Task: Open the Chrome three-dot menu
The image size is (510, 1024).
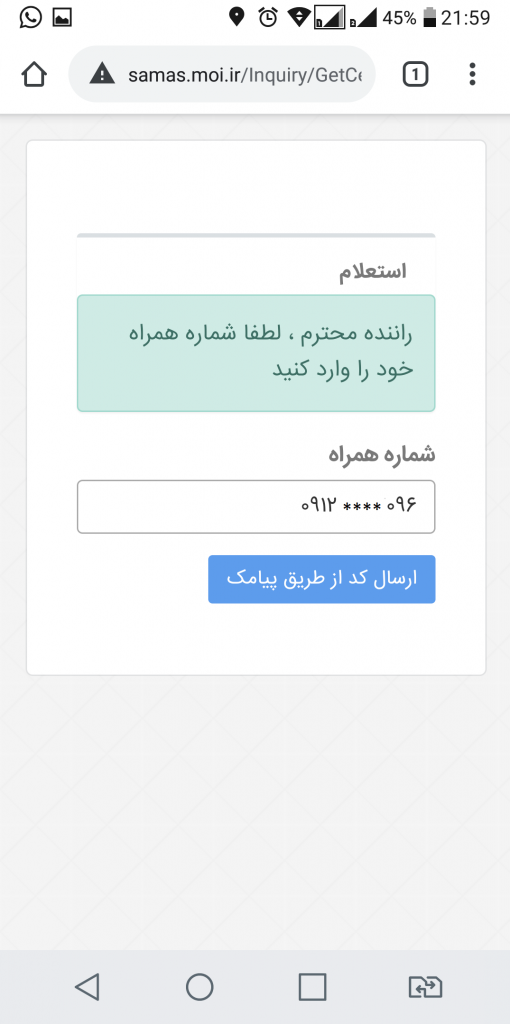Action: (473, 74)
